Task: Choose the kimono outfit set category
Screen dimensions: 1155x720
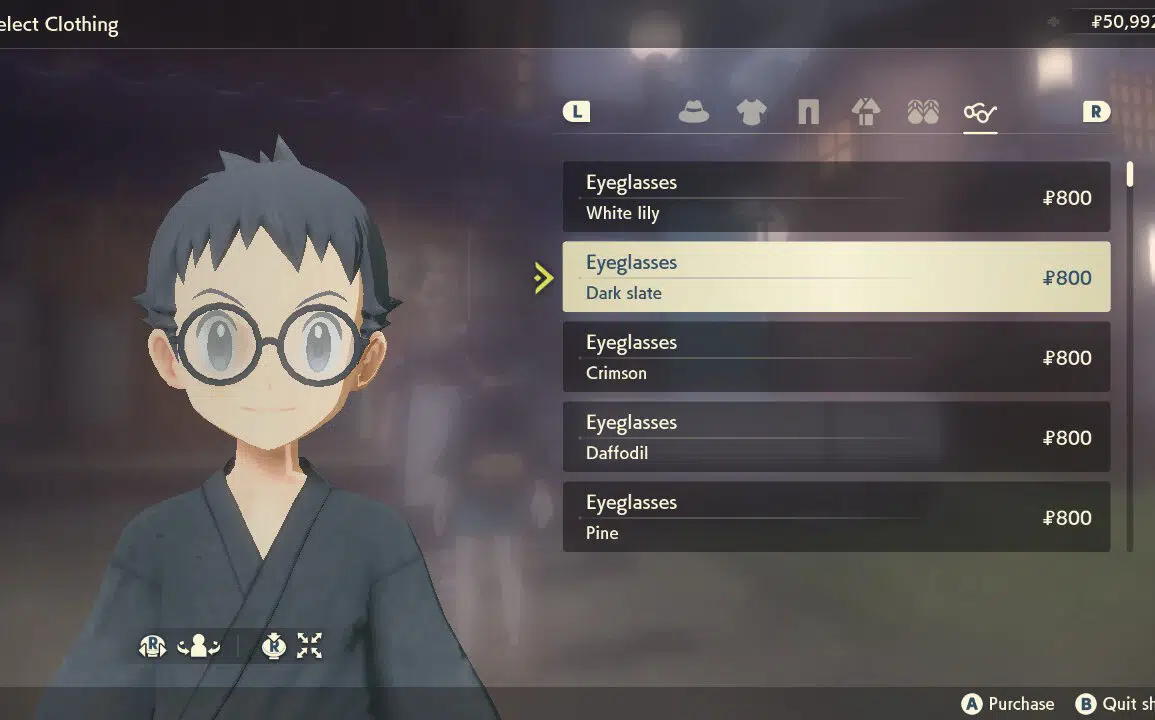Action: (866, 112)
